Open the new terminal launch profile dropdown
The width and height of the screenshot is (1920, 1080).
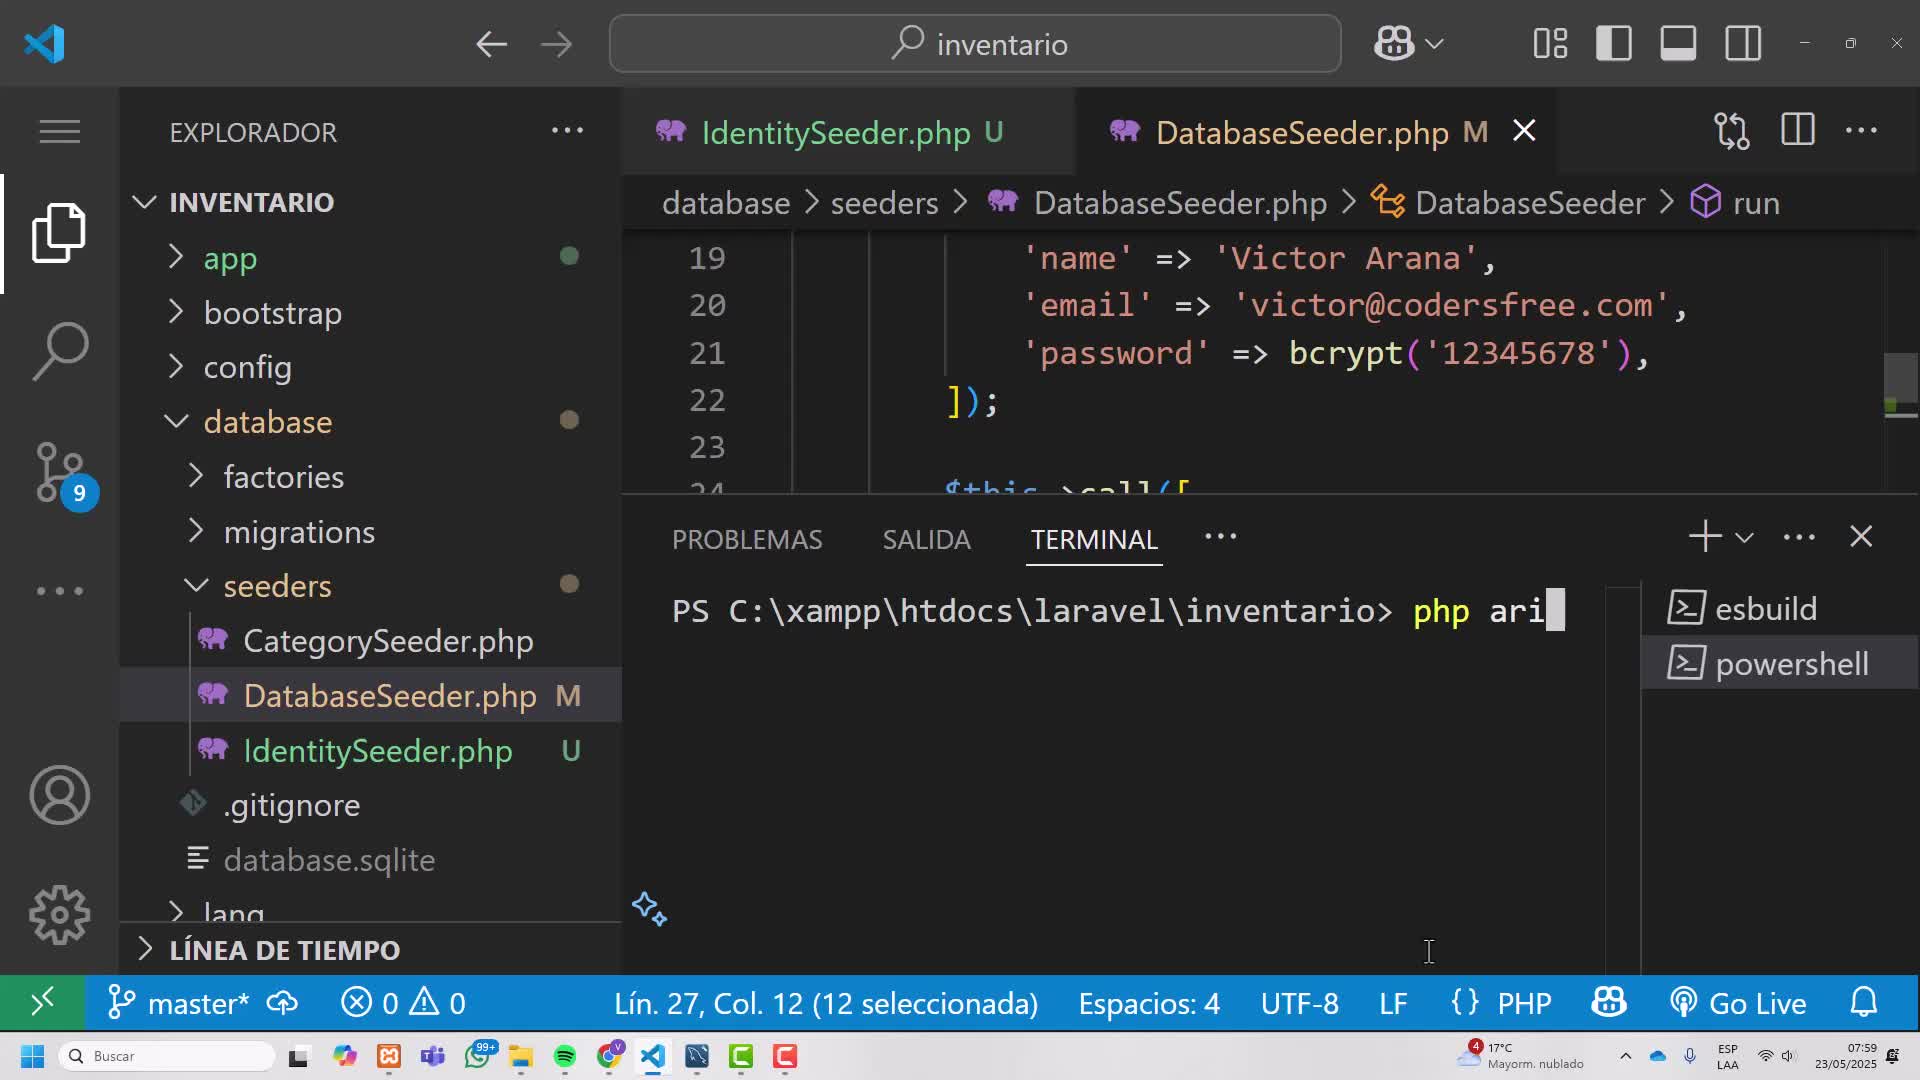click(1744, 538)
